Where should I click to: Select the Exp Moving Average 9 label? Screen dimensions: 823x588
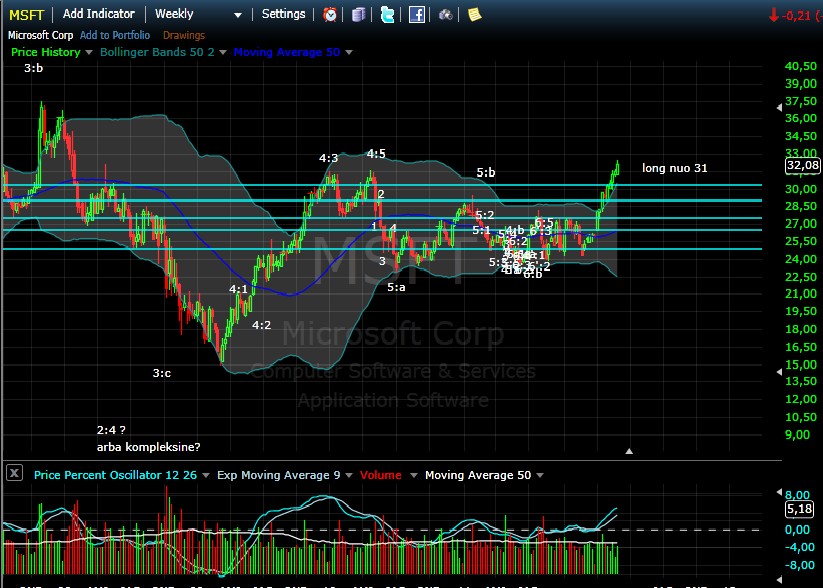pos(279,475)
